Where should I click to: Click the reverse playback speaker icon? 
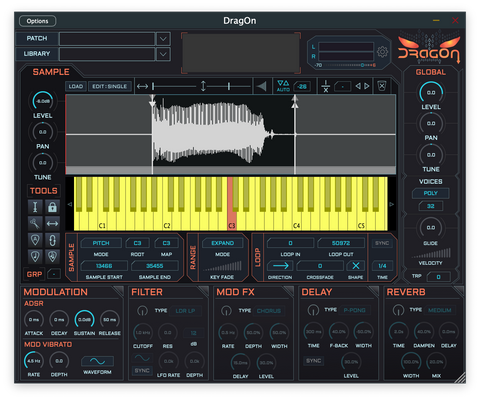click(x=262, y=86)
